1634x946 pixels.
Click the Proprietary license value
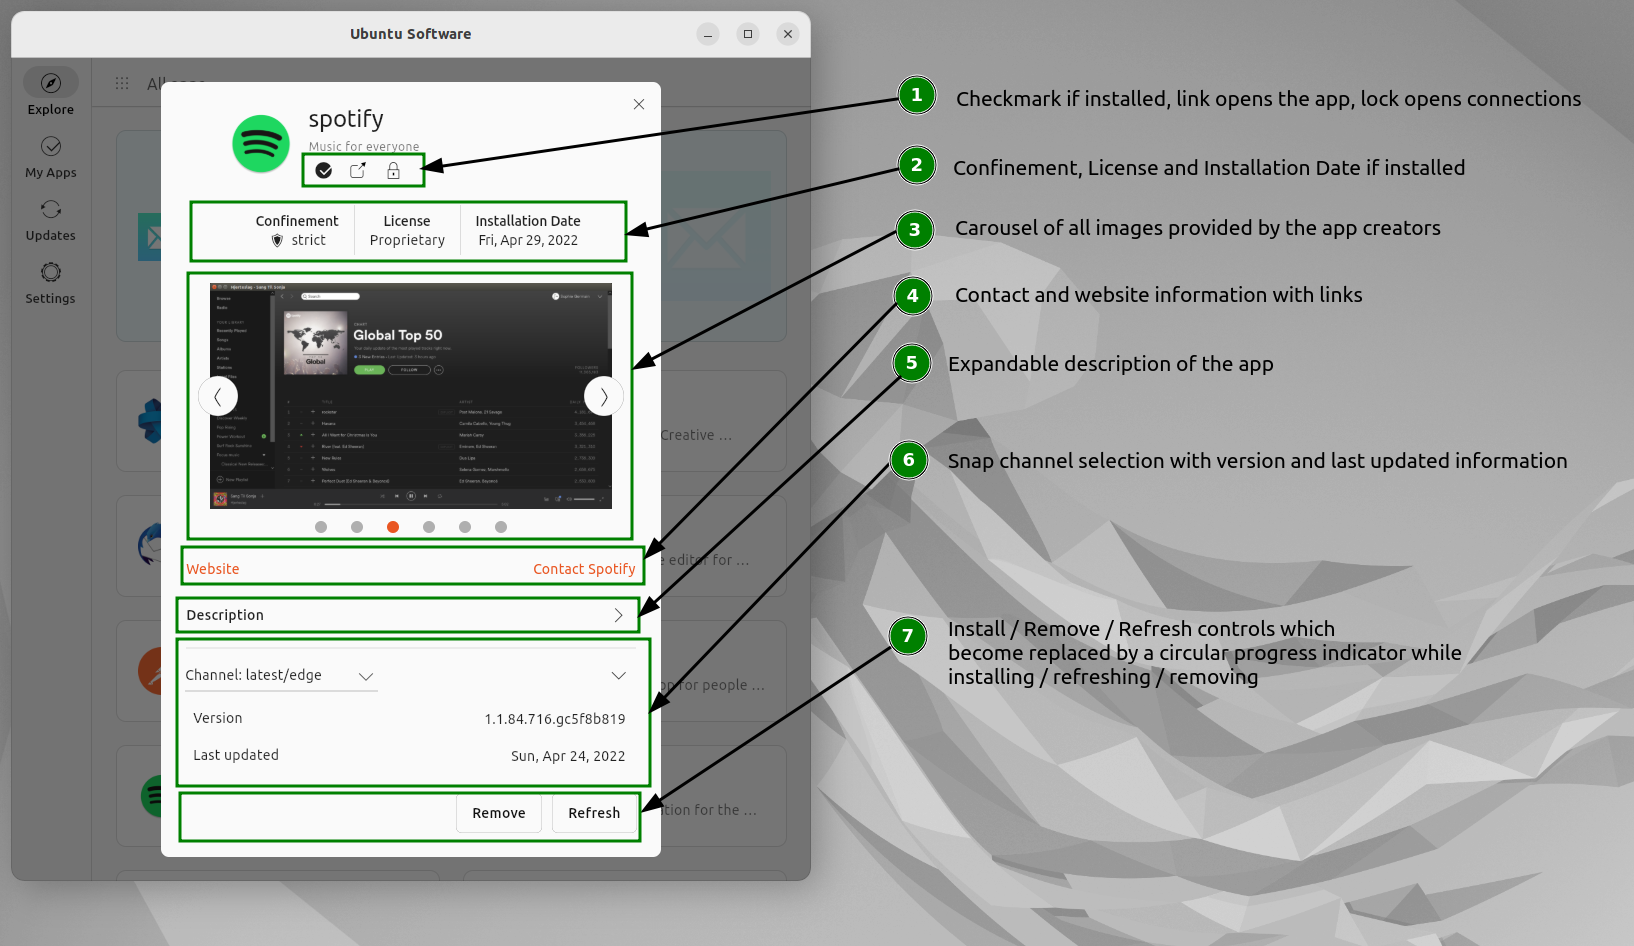pos(407,240)
